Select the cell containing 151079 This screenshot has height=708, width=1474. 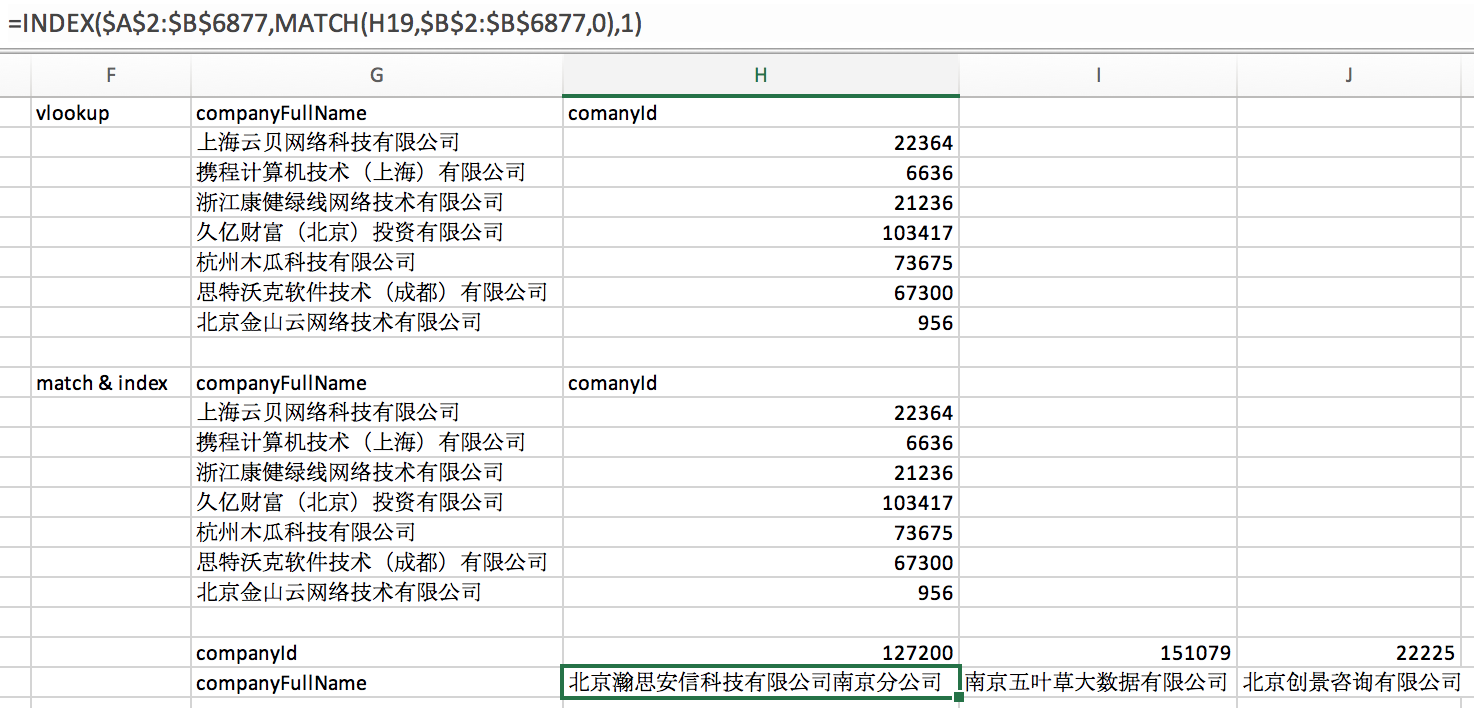coord(1097,653)
